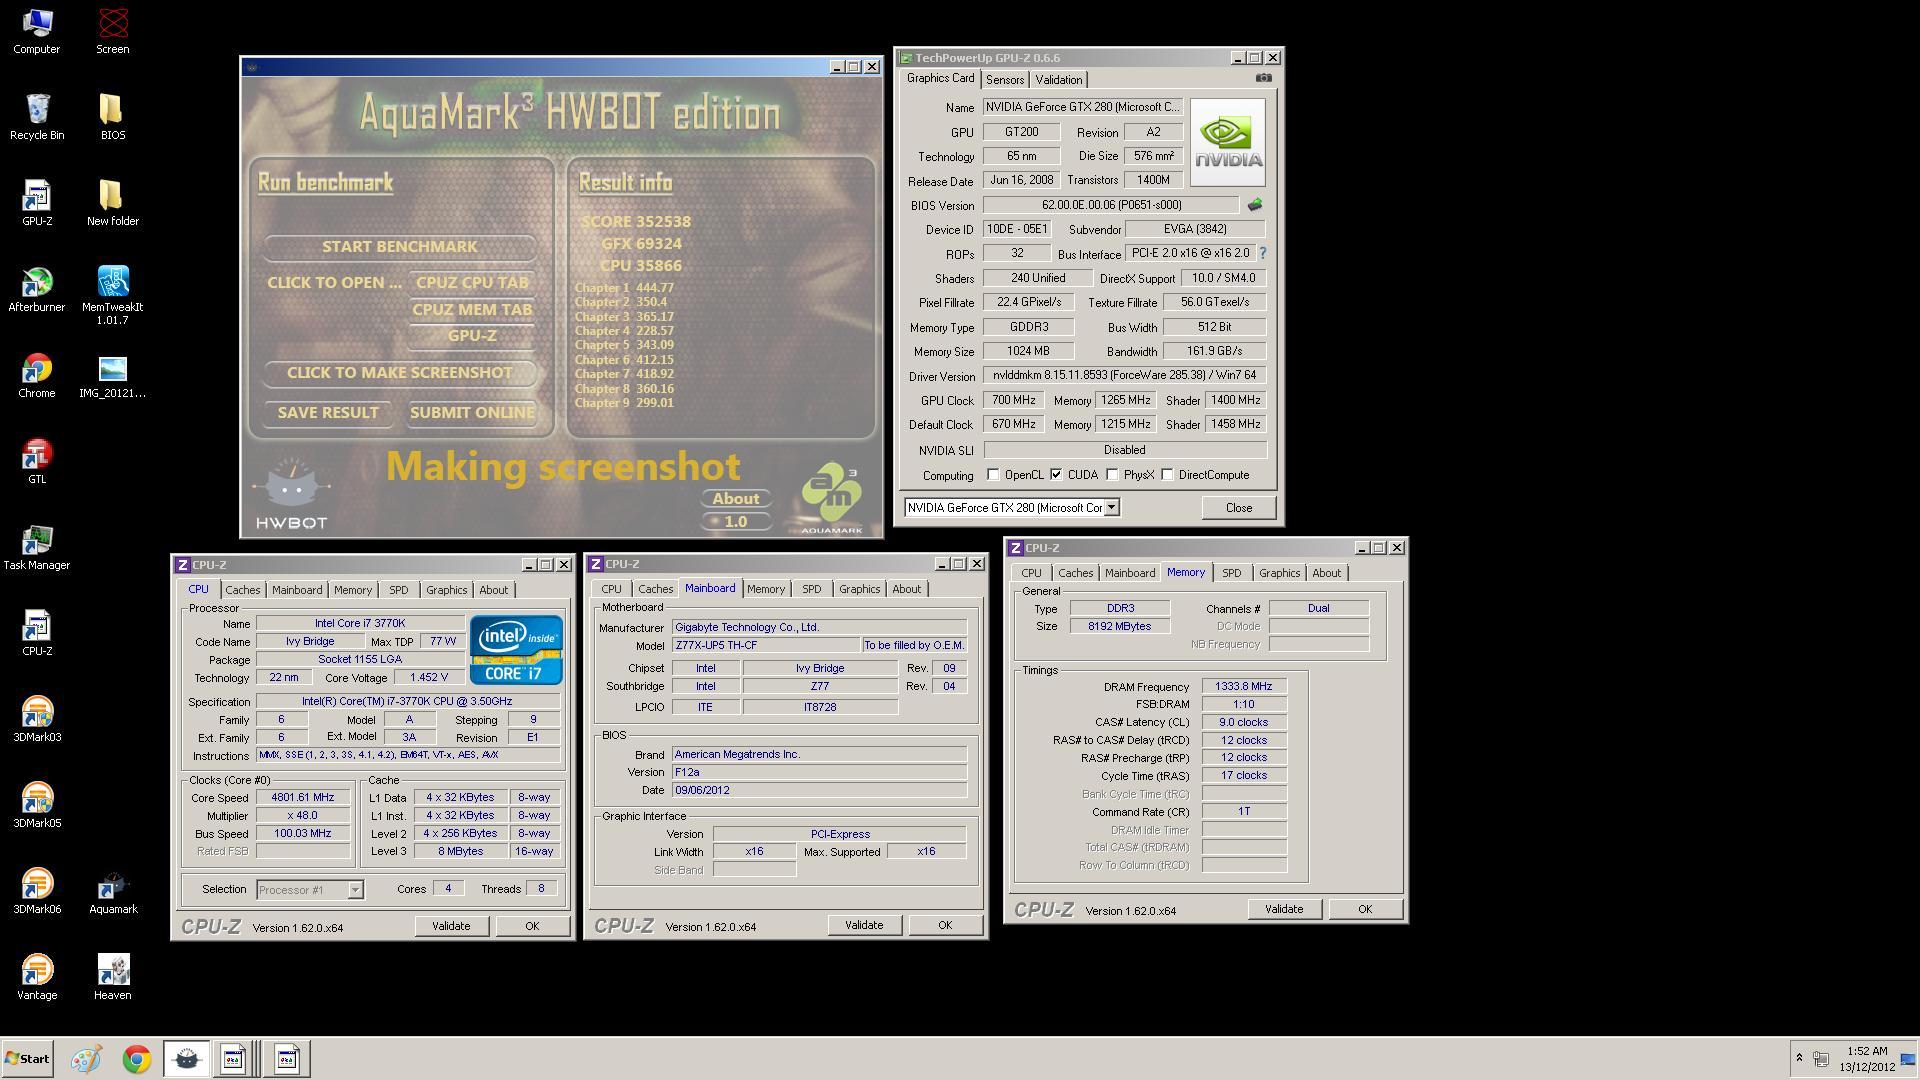Open the BIOS folder on desktop
The height and width of the screenshot is (1080, 1920).
[113, 117]
